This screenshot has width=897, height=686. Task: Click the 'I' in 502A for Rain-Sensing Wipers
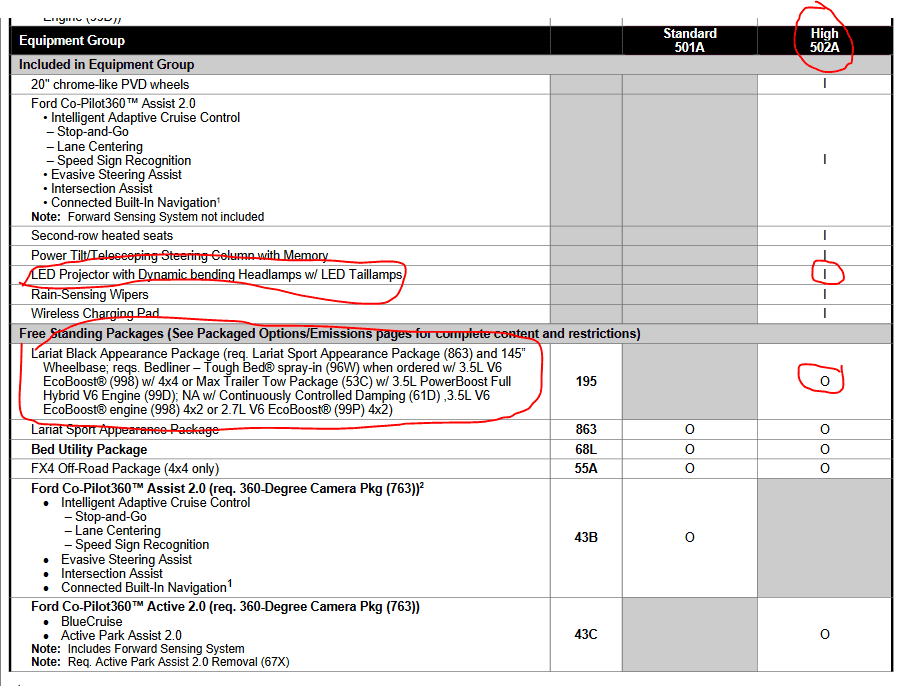click(x=824, y=294)
